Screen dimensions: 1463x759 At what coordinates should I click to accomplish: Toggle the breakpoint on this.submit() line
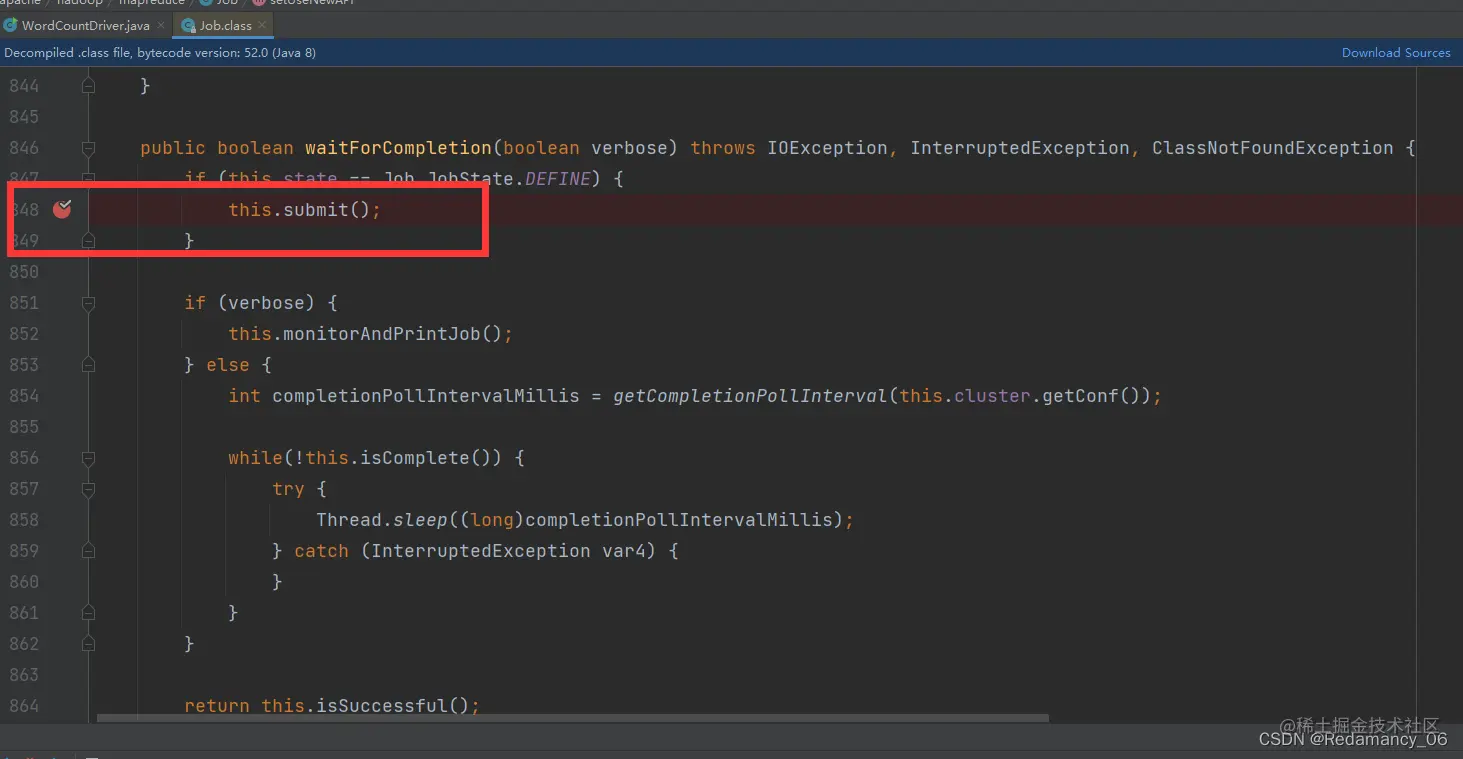[x=62, y=209]
